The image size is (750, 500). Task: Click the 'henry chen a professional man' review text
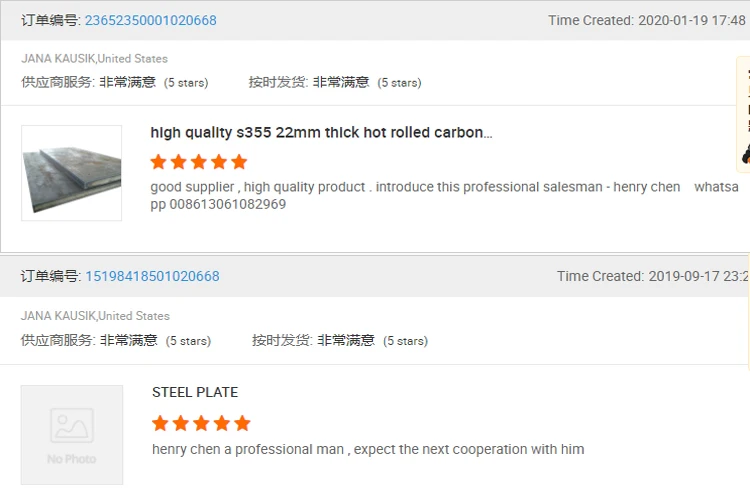tap(368, 449)
